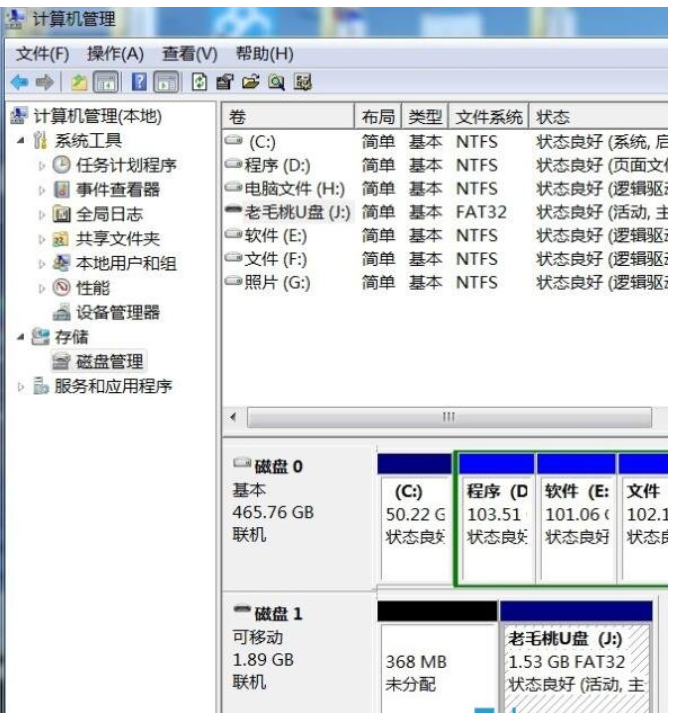Click the green Refresh icon in toolbar
This screenshot has width=674, height=718.
coord(200,83)
